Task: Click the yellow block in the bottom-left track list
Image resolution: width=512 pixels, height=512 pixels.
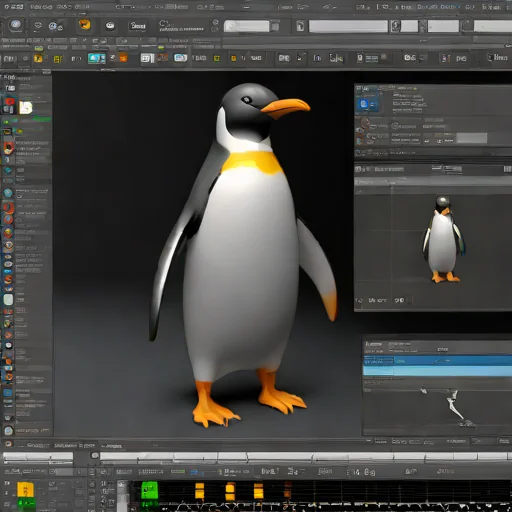Action: pyautogui.click(x=25, y=489)
